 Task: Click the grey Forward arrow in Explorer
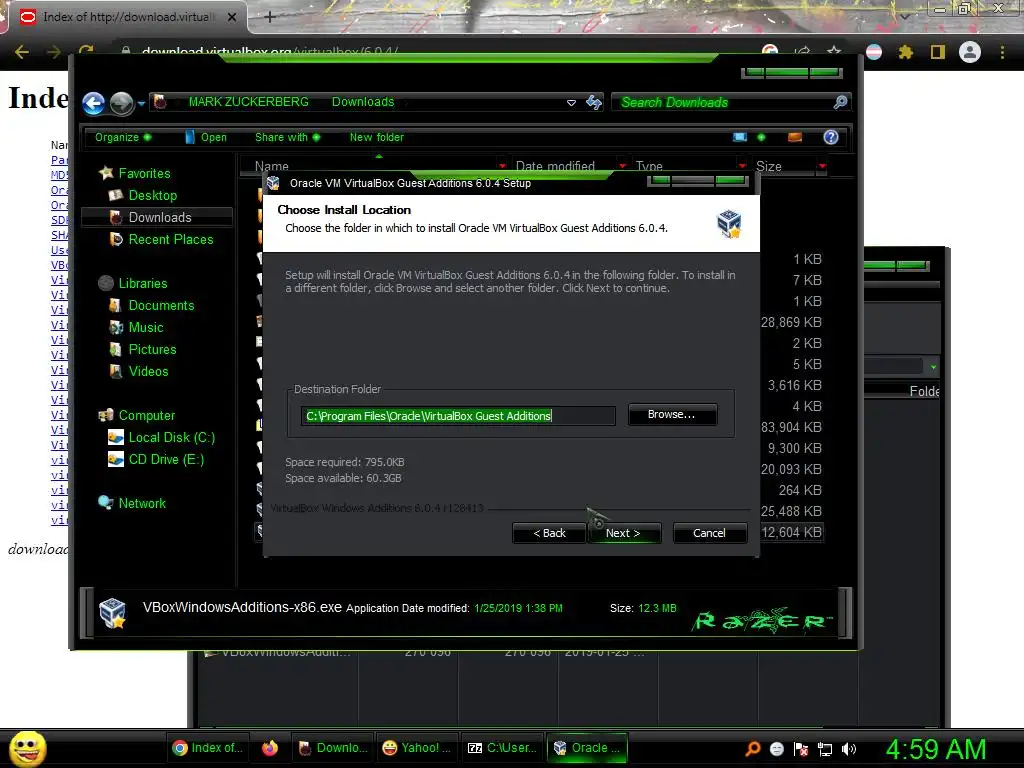click(121, 103)
